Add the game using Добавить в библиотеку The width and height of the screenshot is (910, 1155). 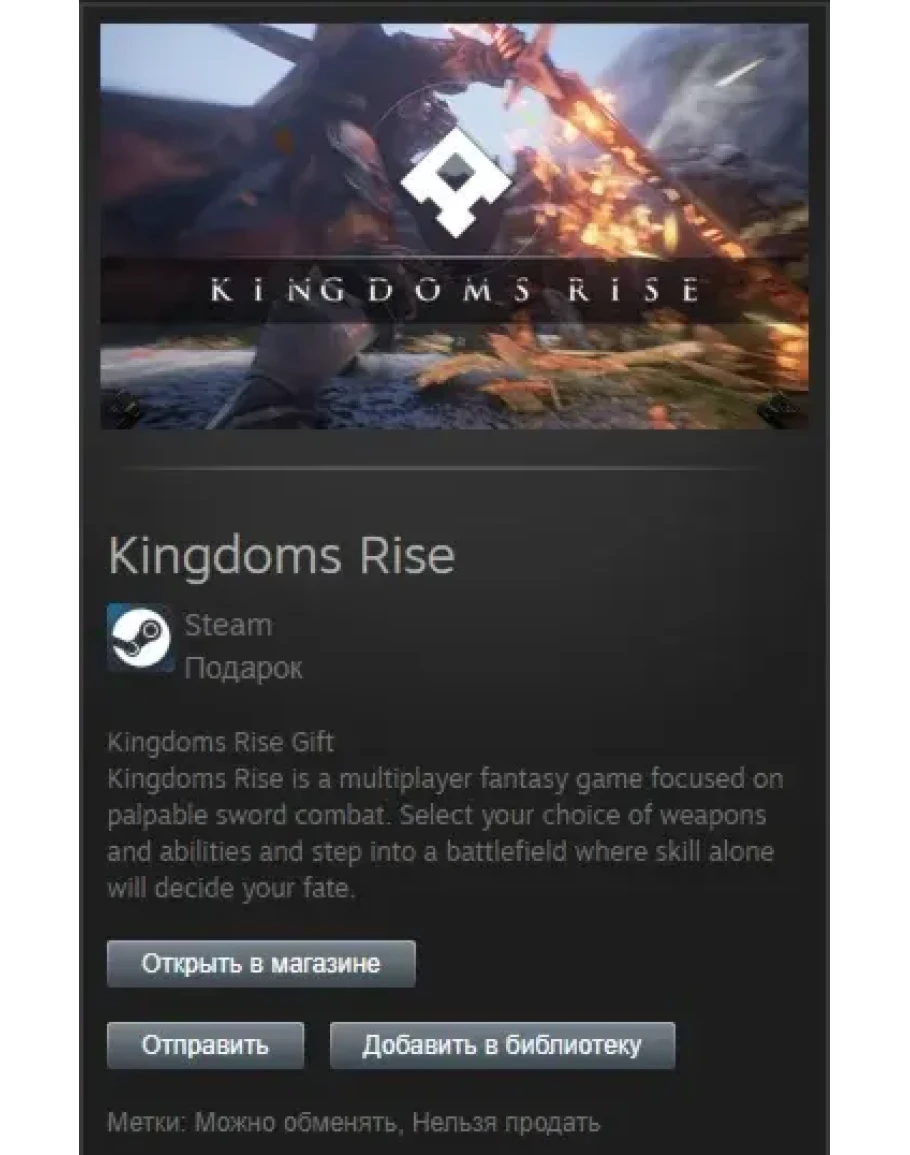tap(502, 1045)
